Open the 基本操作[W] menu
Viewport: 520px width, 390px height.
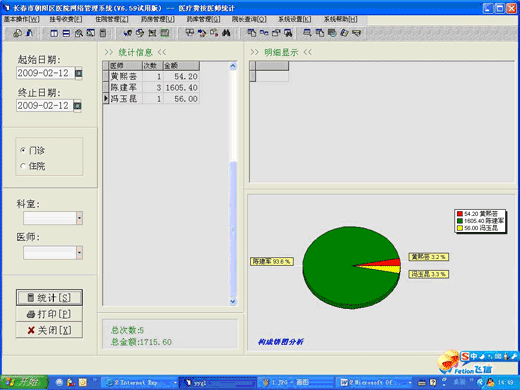click(22, 19)
